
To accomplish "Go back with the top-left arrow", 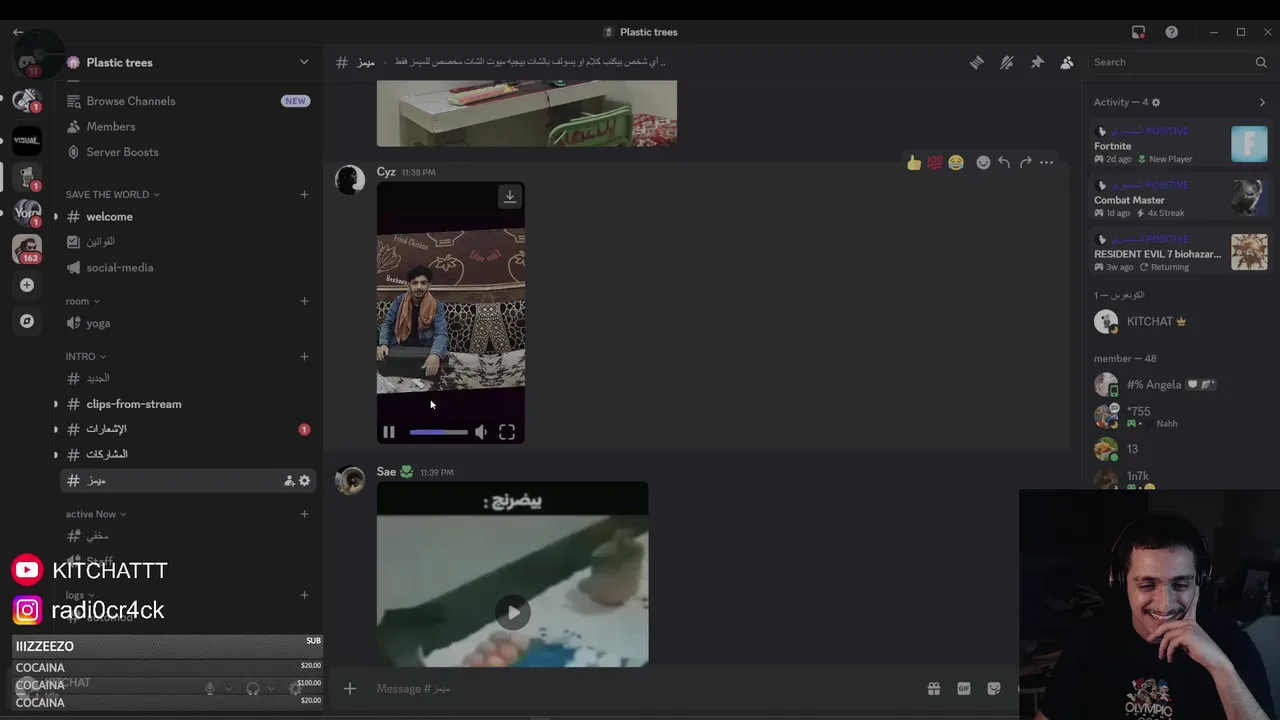I will tap(18, 32).
